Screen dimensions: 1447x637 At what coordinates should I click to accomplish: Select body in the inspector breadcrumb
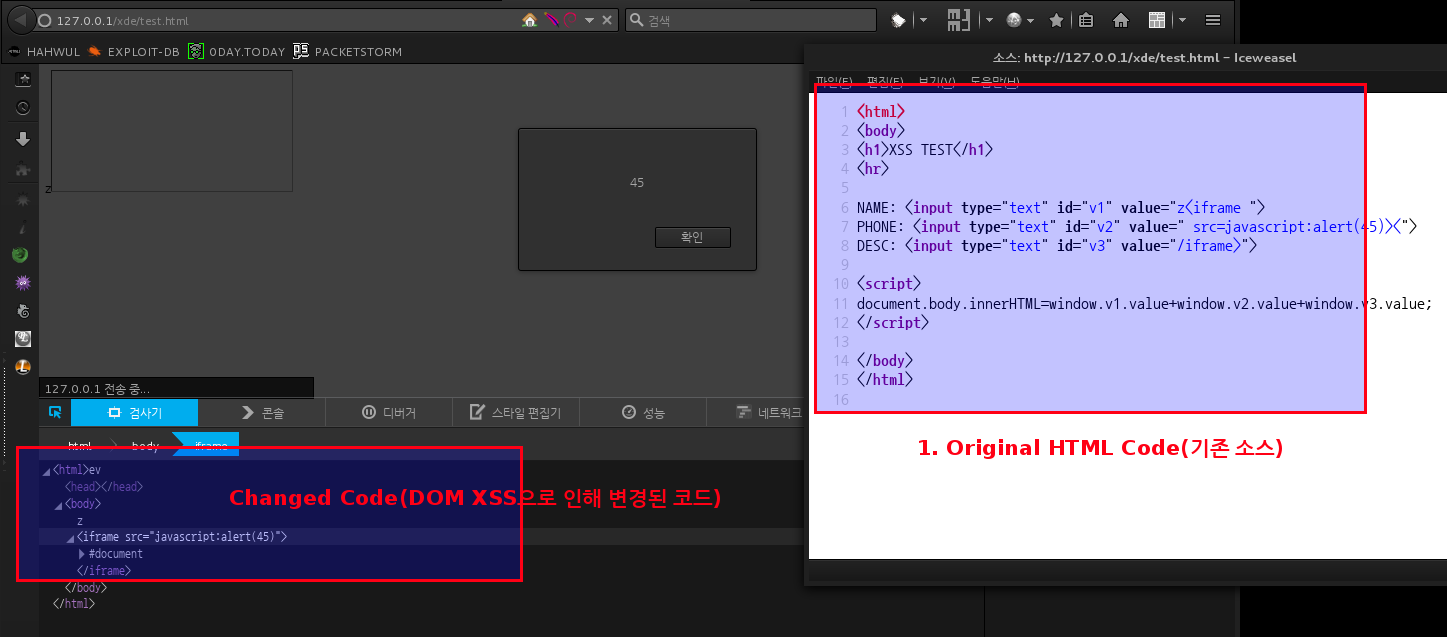click(146, 445)
